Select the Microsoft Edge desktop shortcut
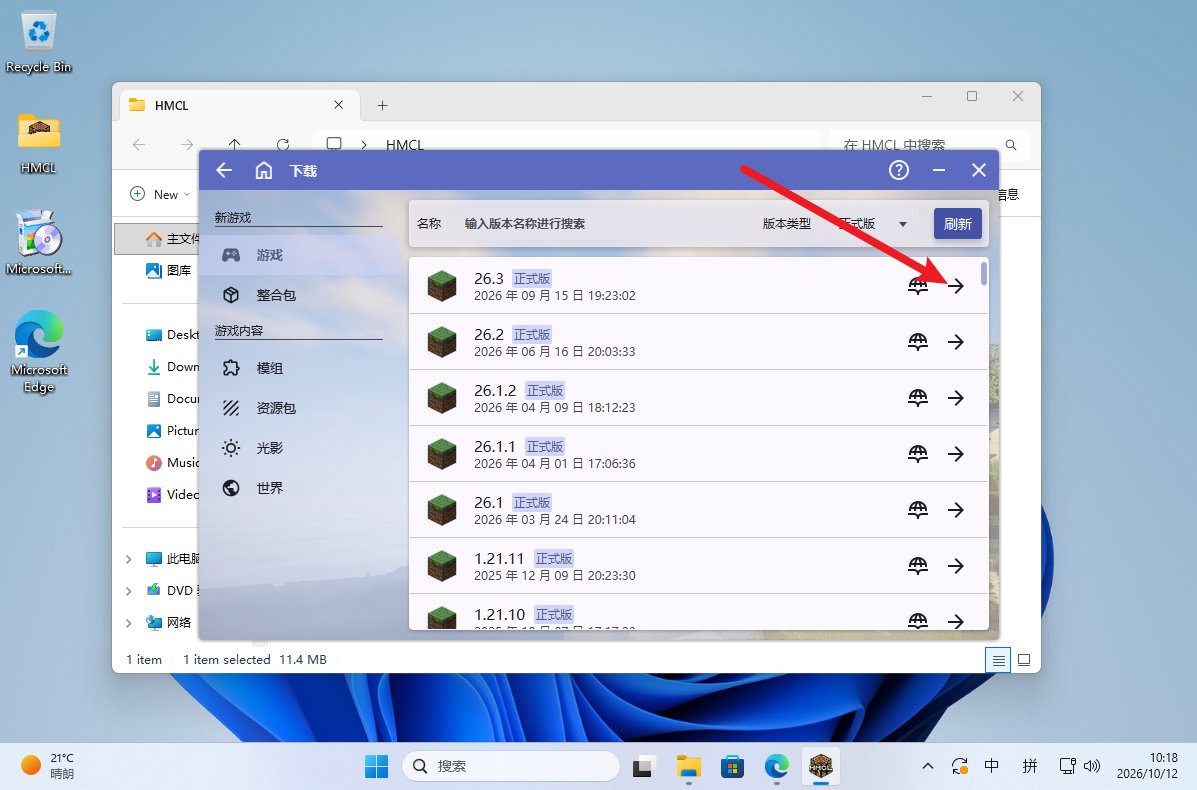The image size is (1197, 790). pyautogui.click(x=39, y=351)
